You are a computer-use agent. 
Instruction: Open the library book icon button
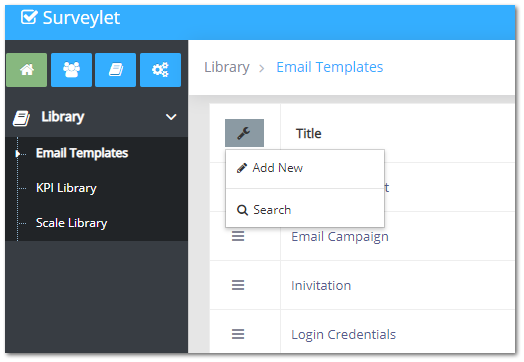point(115,70)
